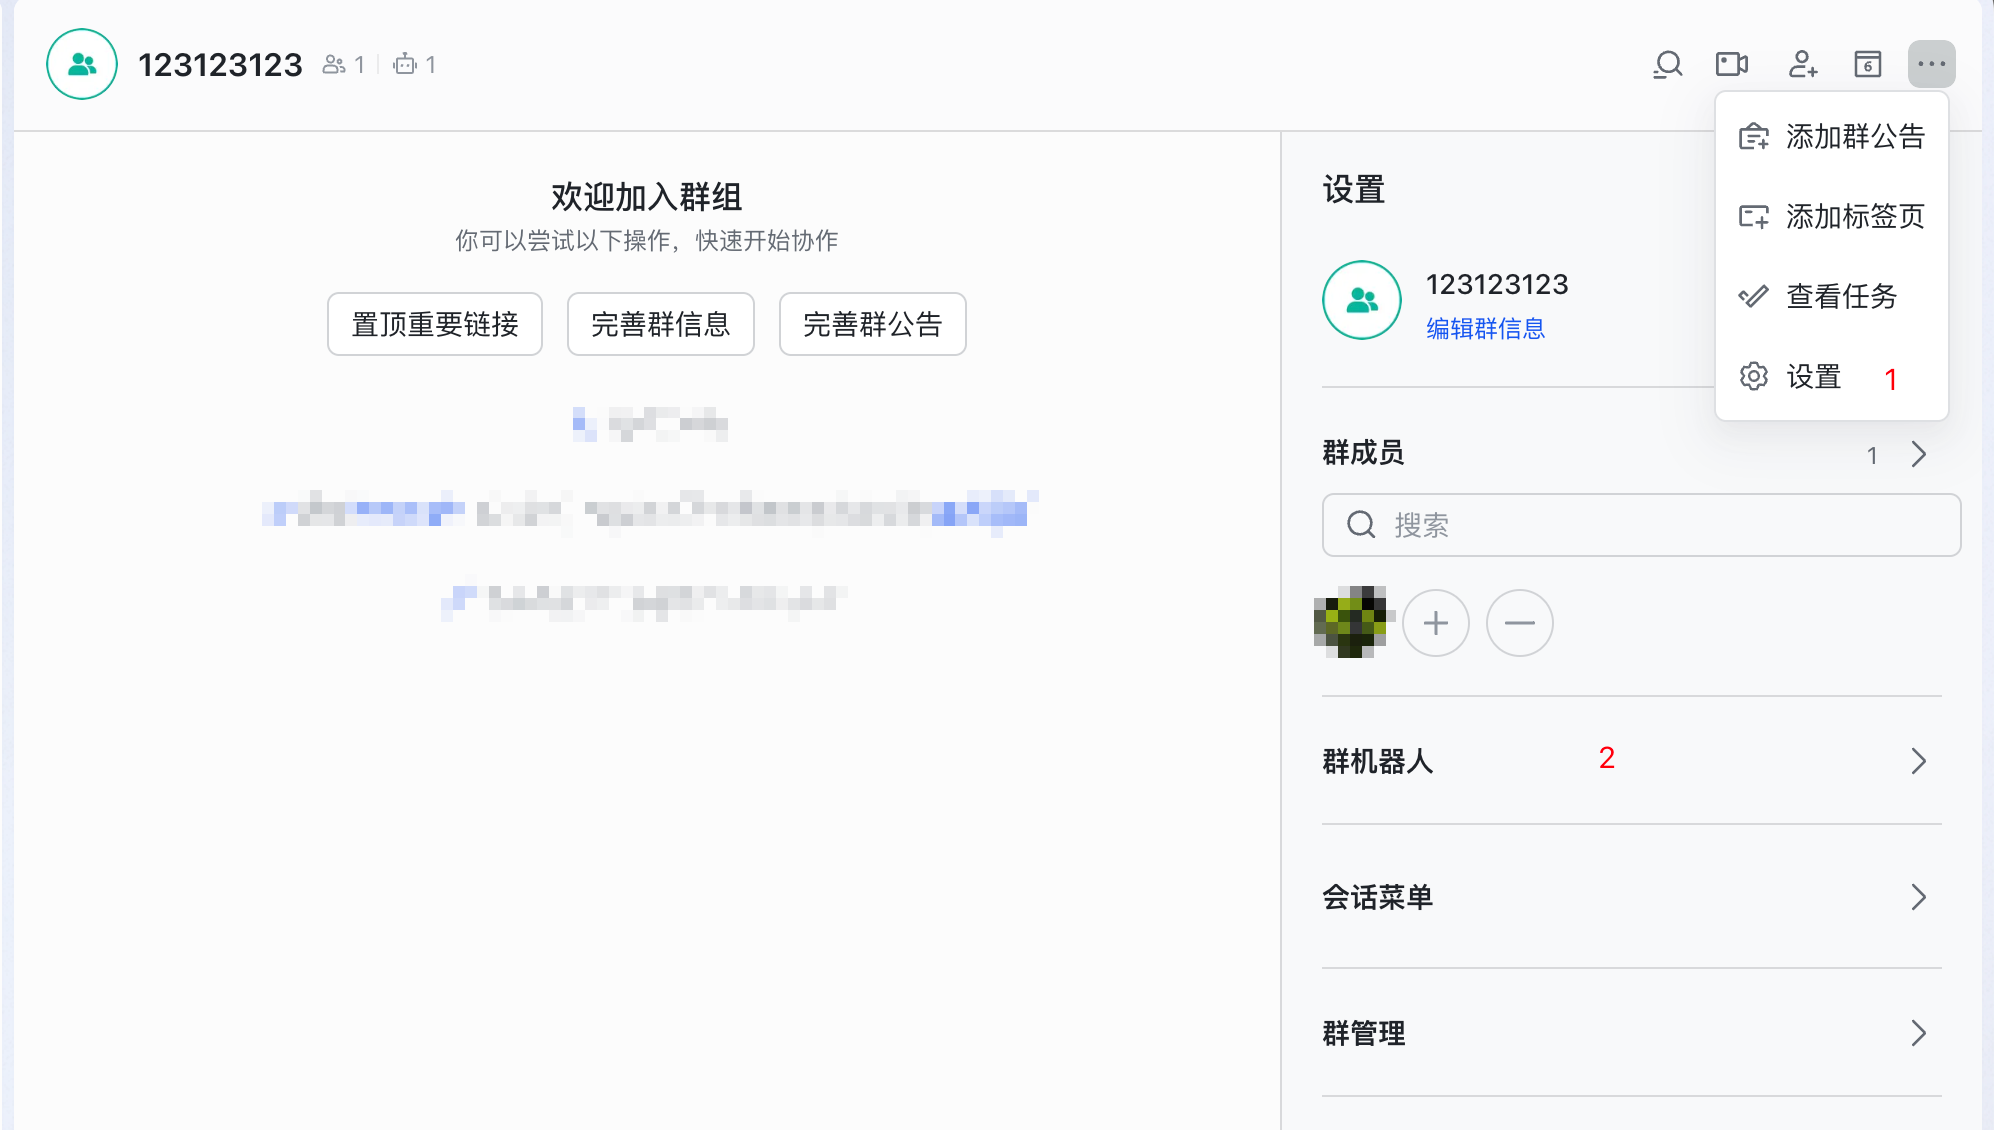Image resolution: width=1994 pixels, height=1130 pixels.
Task: Click the 编辑群信息 link
Action: pyautogui.click(x=1485, y=329)
